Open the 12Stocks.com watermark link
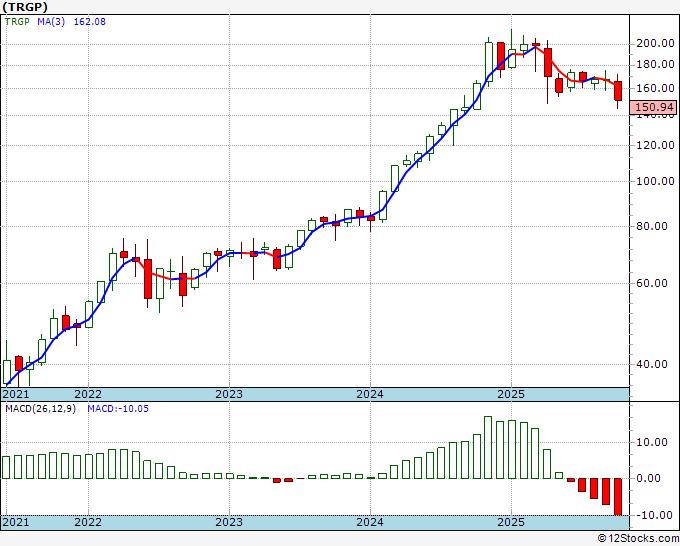Screen dimensions: 680x546 pos(637,538)
